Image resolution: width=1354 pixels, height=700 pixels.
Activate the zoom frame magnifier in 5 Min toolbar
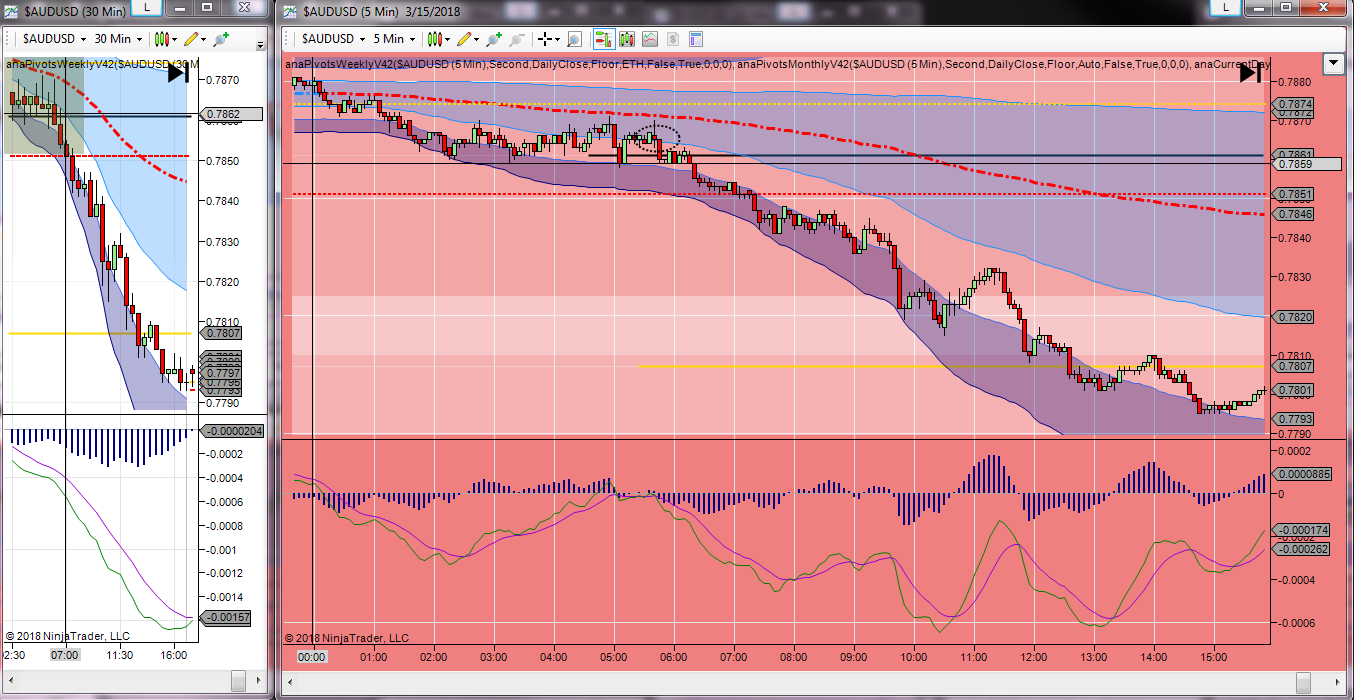tap(575, 39)
